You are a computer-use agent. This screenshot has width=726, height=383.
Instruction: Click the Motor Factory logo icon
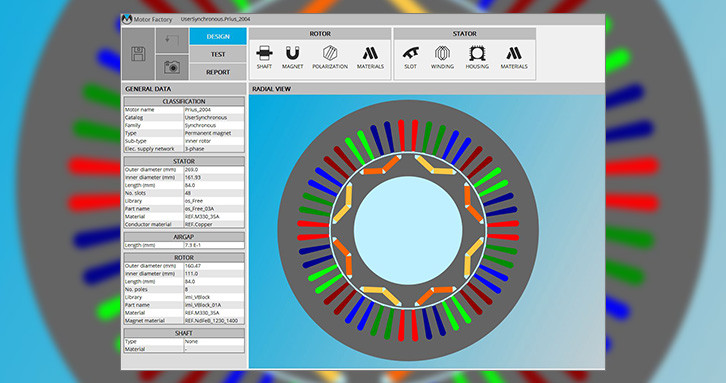pyautogui.click(x=127, y=19)
